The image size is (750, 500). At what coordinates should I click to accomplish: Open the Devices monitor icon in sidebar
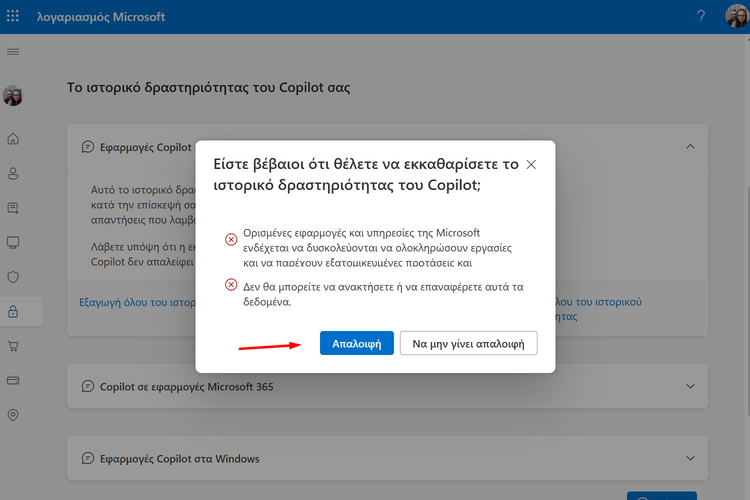(13, 242)
